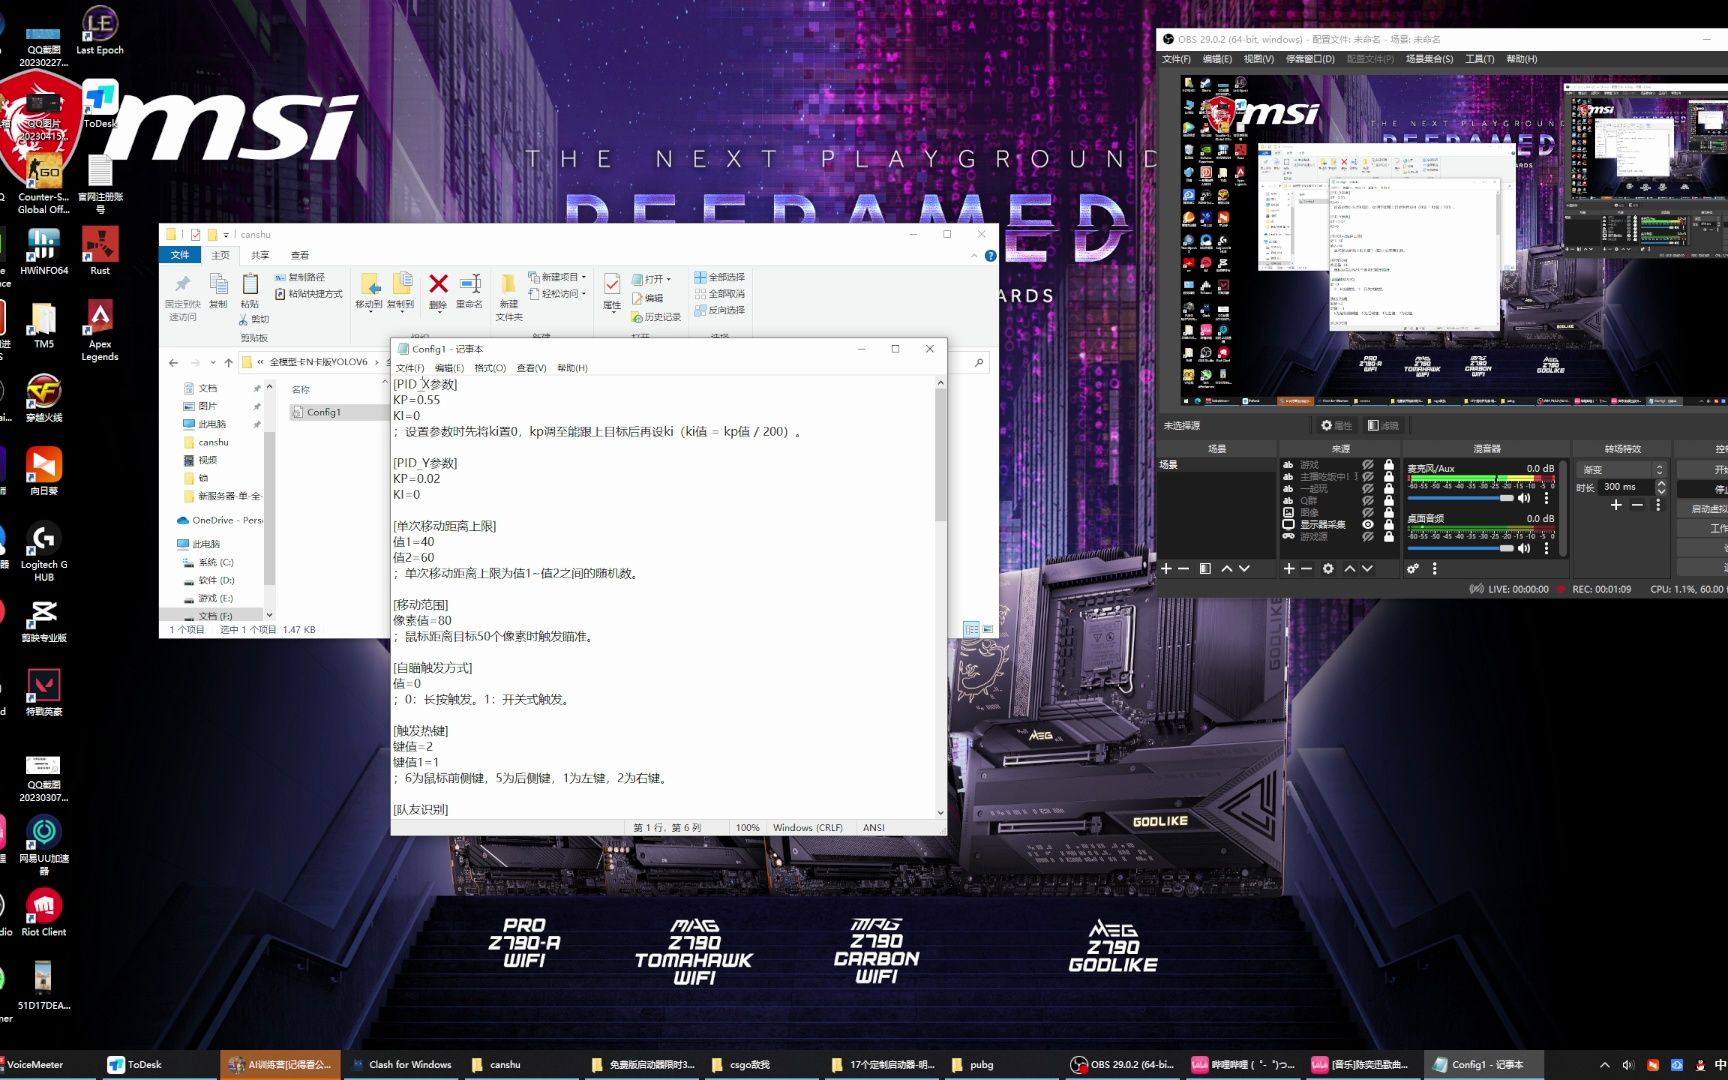Click 反向选择 in Explorer ribbon

click(x=720, y=310)
